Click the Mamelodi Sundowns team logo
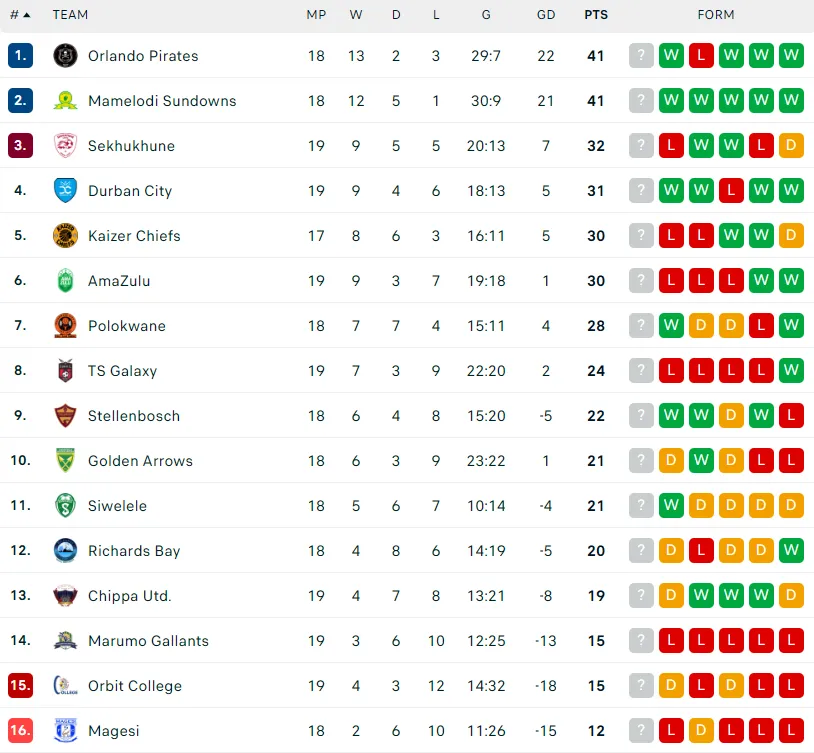814x753 pixels. [x=65, y=101]
